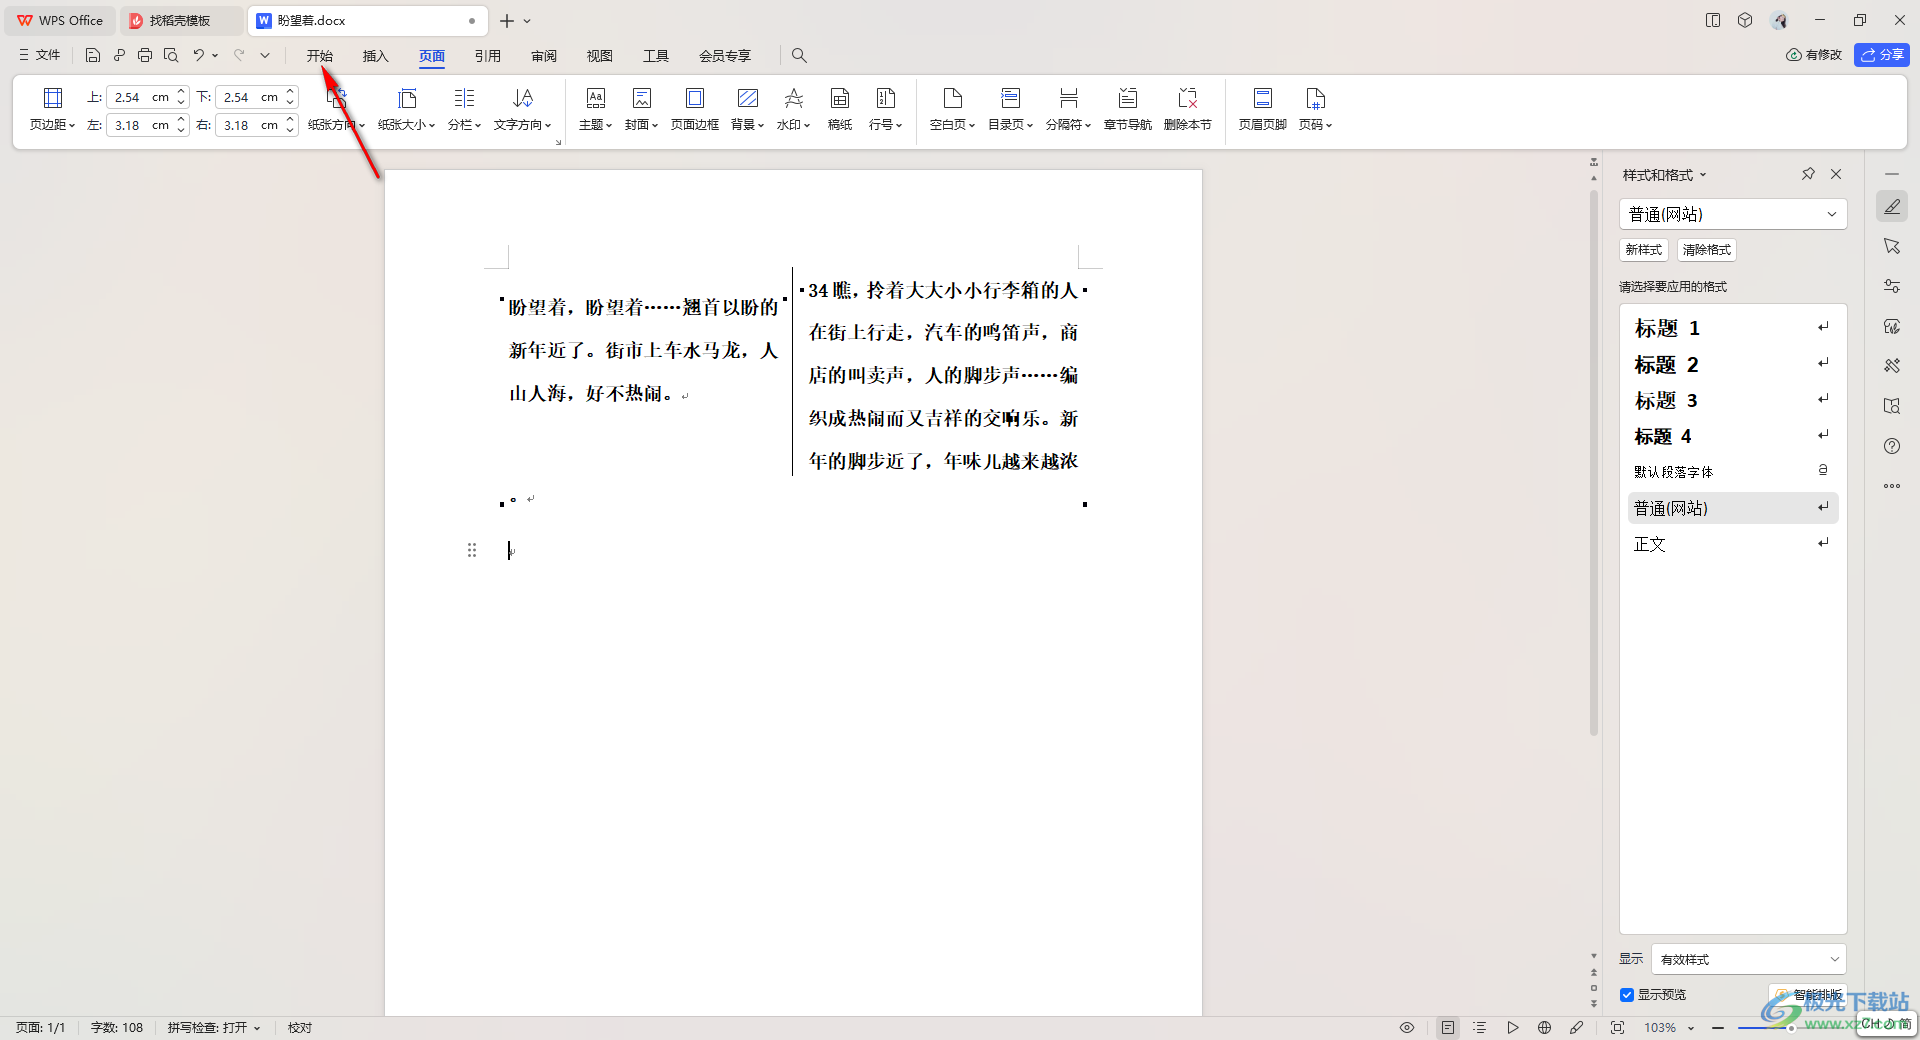Open the 页边距 page margins tool

[x=52, y=109]
